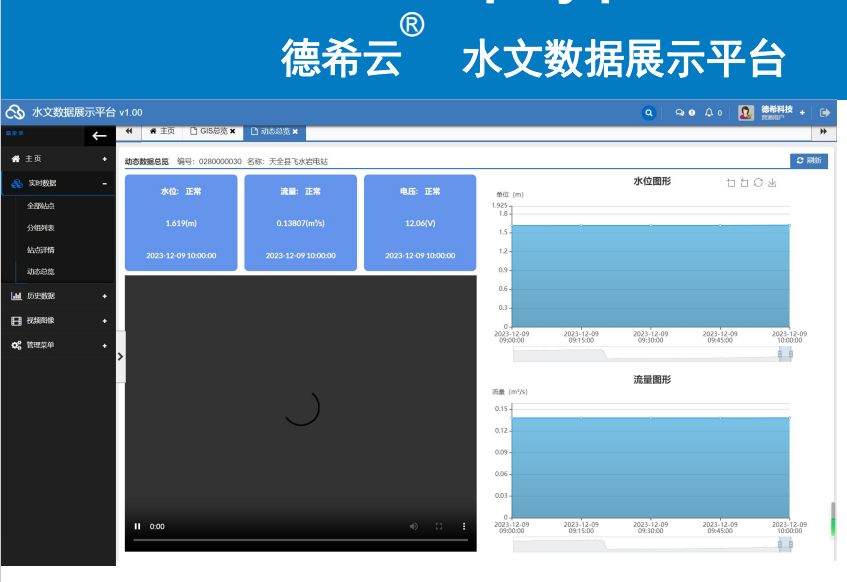Image resolution: width=847 pixels, height=582 pixels.
Task: Open the search icon in header
Action: (x=649, y=112)
